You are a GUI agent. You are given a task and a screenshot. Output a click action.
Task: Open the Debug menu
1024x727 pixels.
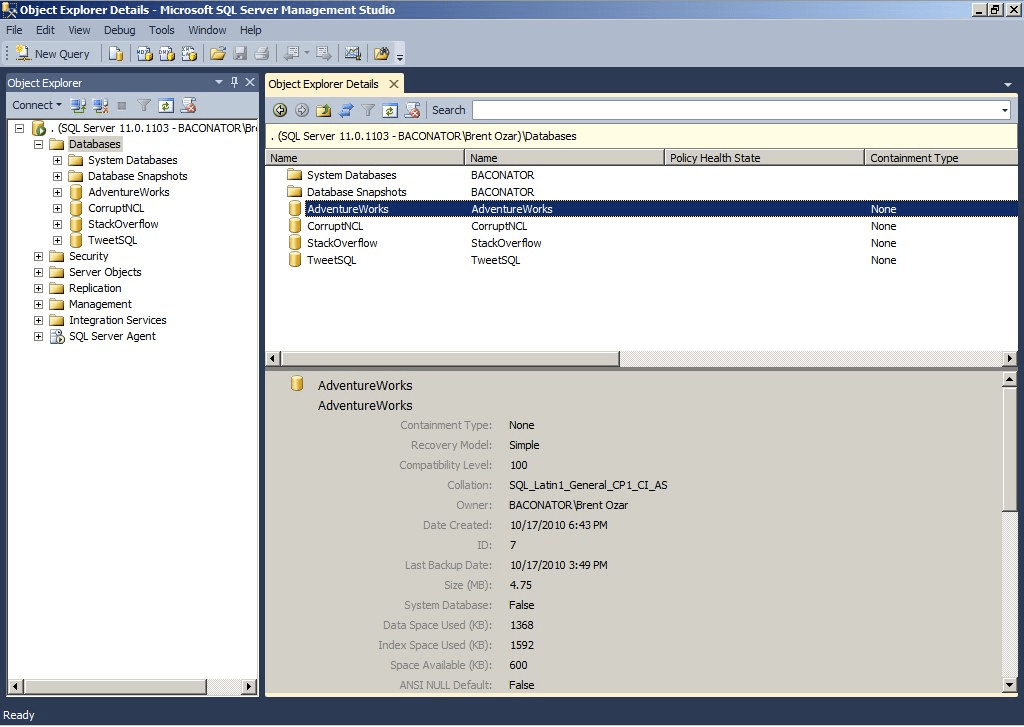(119, 30)
